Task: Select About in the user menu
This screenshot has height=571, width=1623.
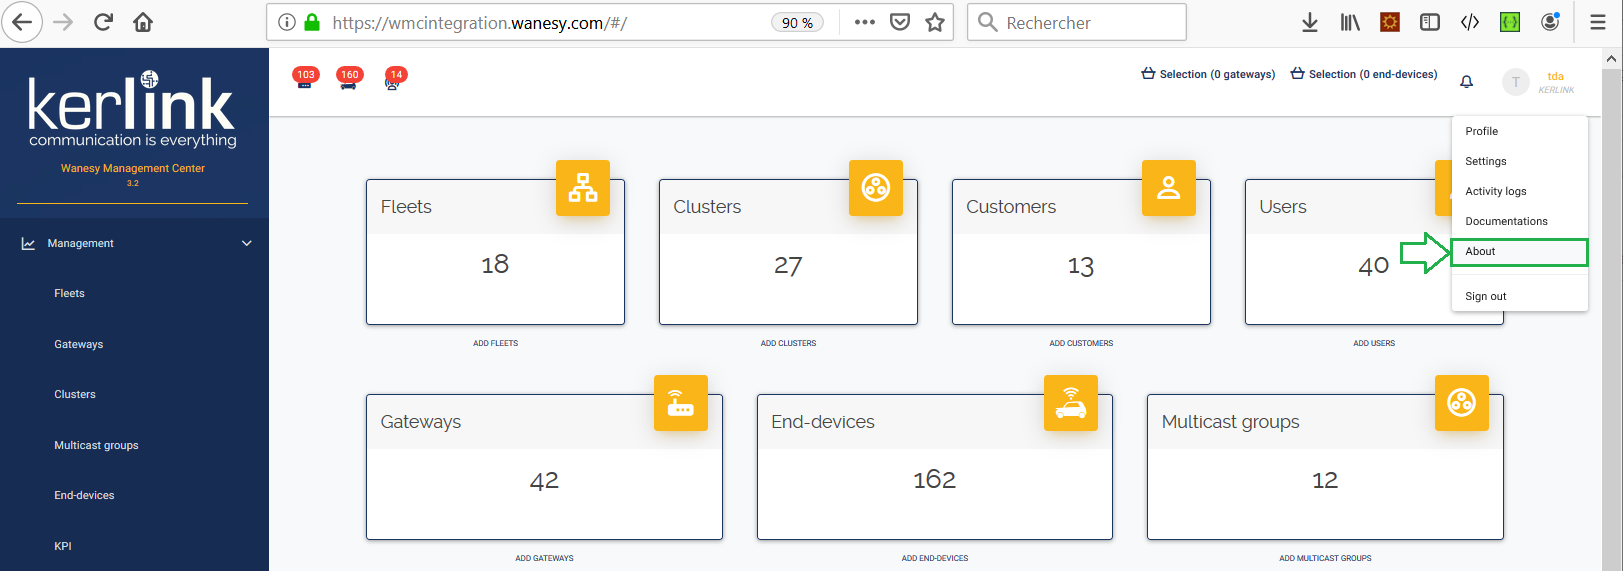Action: [1480, 252]
